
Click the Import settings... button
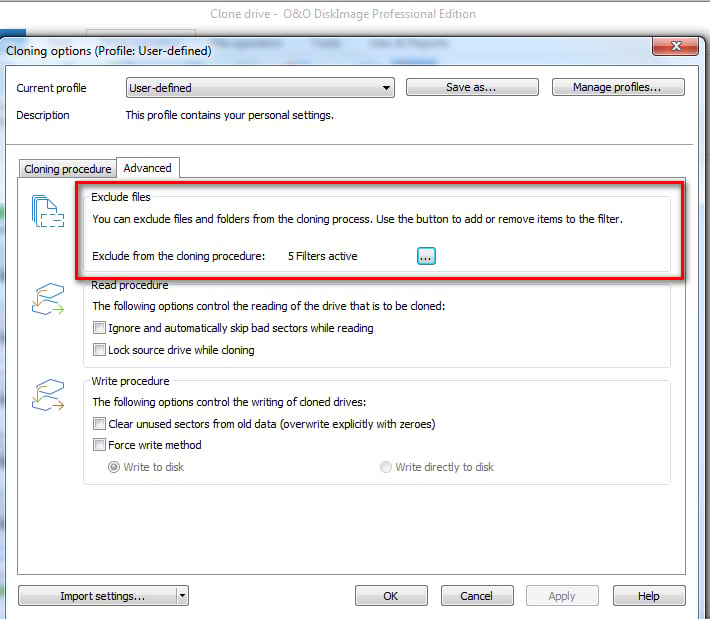98,596
